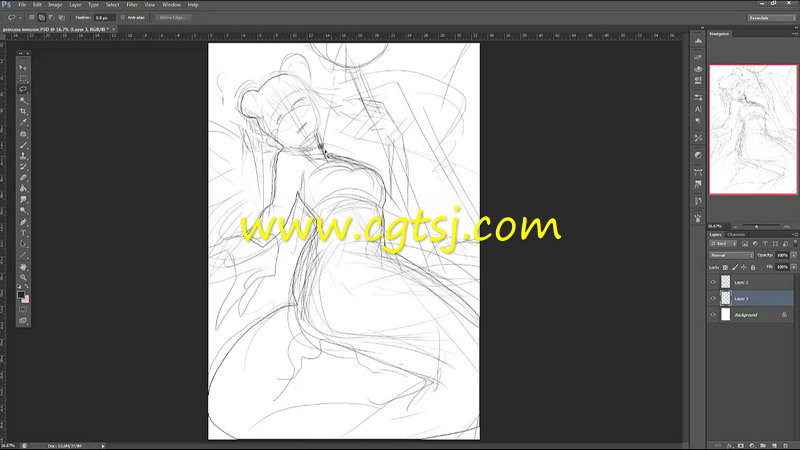This screenshot has height=450, width=800.
Task: Select the Healing Brush tool
Action: [23, 134]
